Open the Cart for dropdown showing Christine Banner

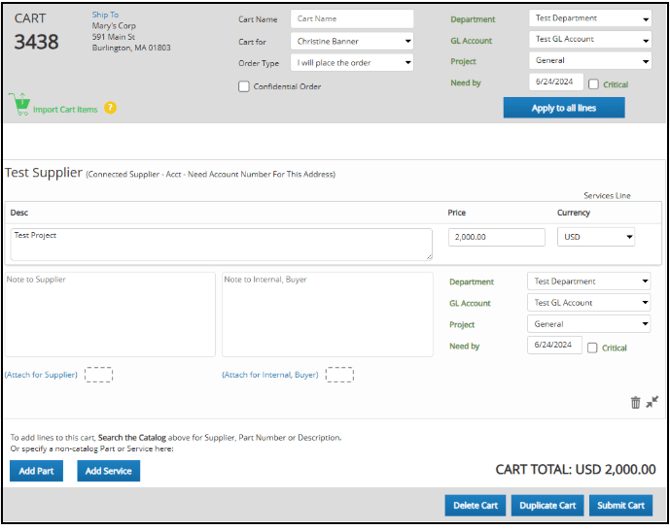pyautogui.click(x=352, y=41)
